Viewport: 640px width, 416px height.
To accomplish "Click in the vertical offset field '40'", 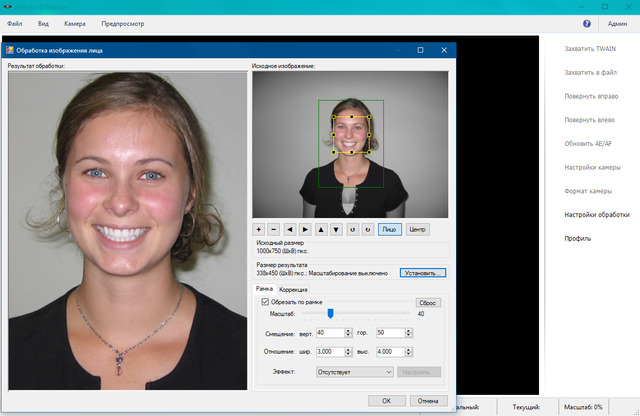I will coord(331,333).
